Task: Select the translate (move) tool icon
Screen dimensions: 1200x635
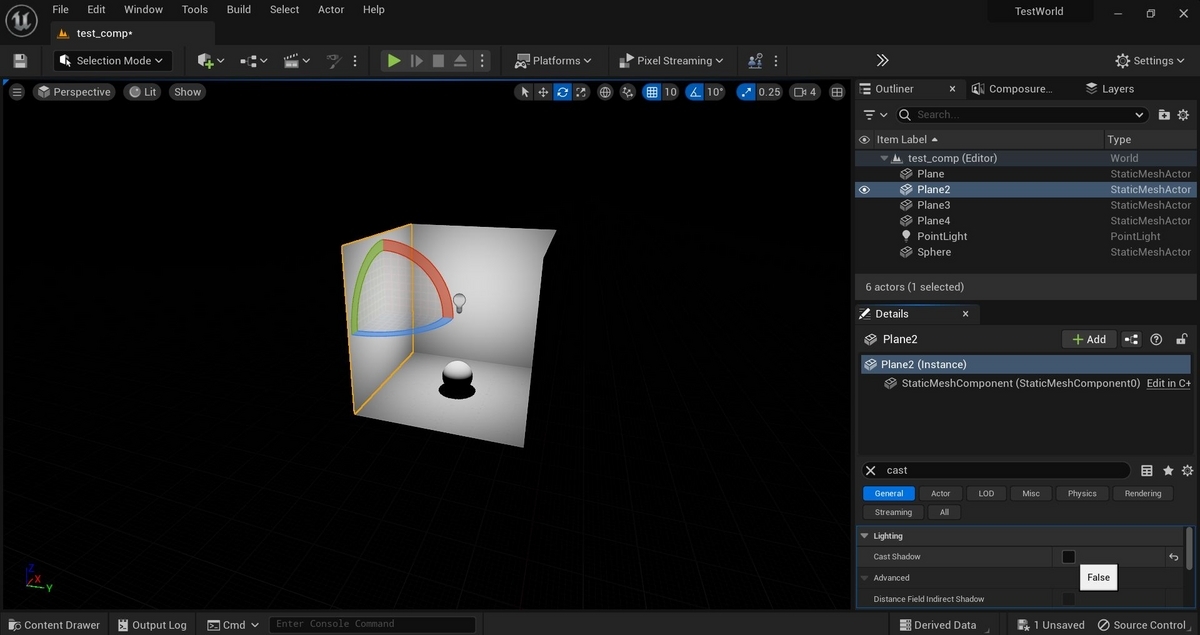Action: tap(543, 92)
